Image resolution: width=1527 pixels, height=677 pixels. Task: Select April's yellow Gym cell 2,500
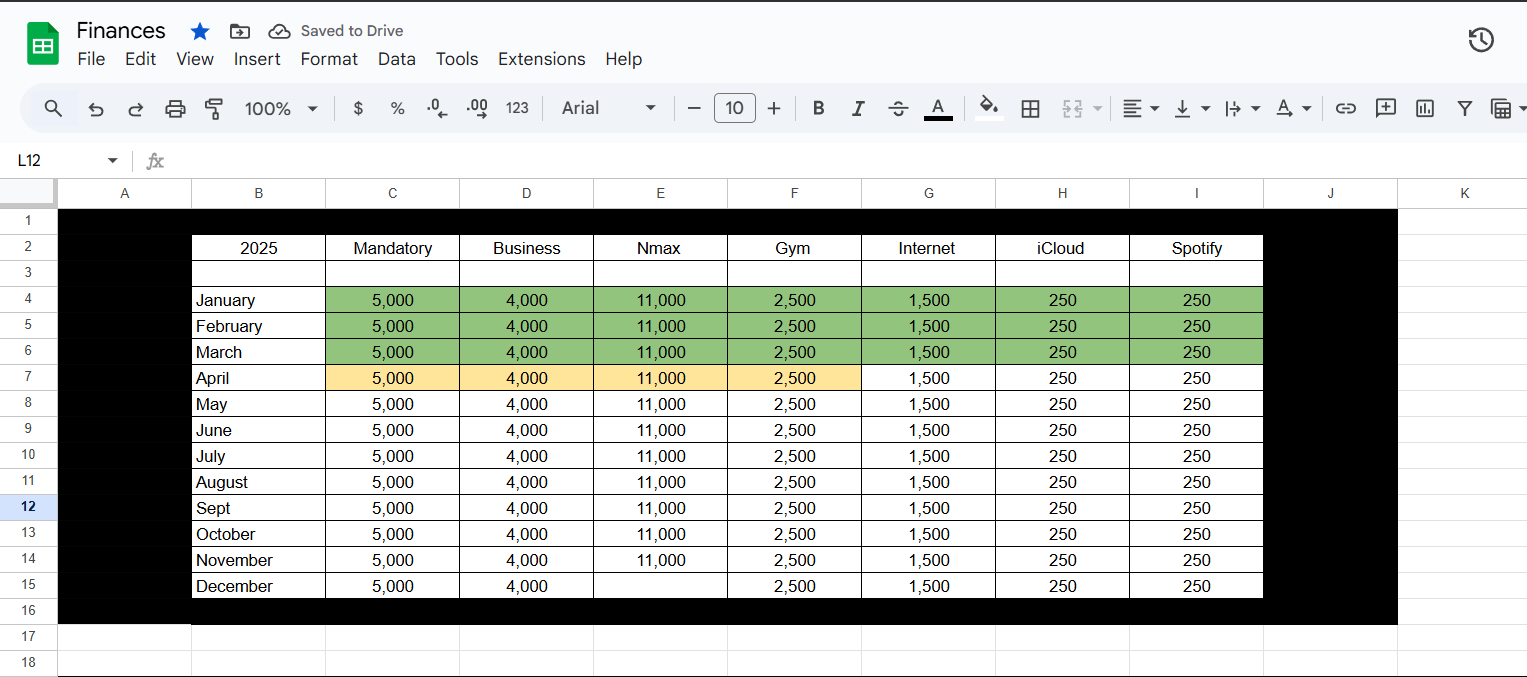[794, 378]
